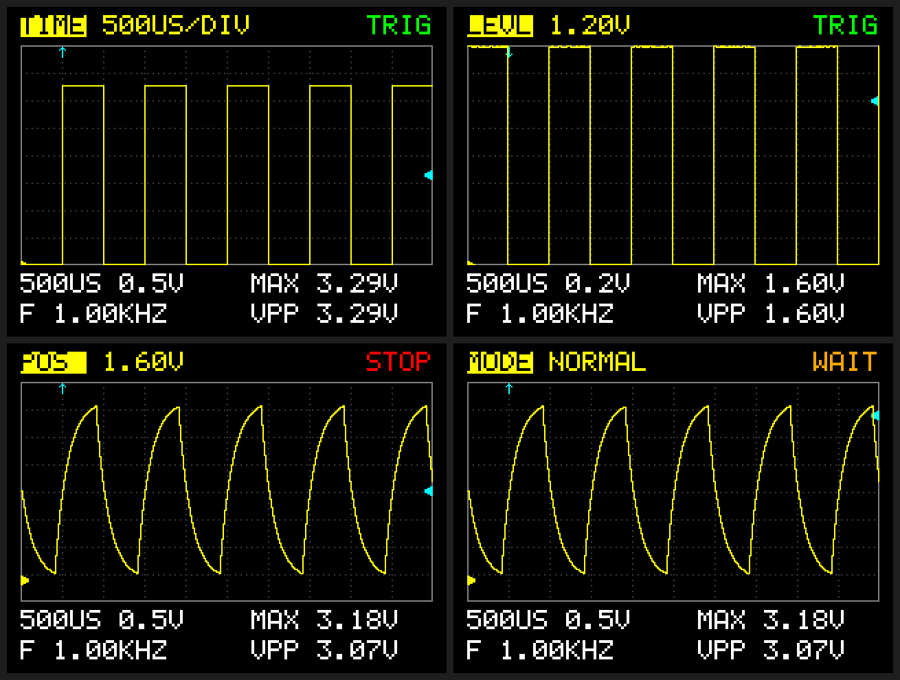The height and width of the screenshot is (680, 900).
Task: Click the cyan trigger level marker in STOP panel
Action: coord(428,491)
